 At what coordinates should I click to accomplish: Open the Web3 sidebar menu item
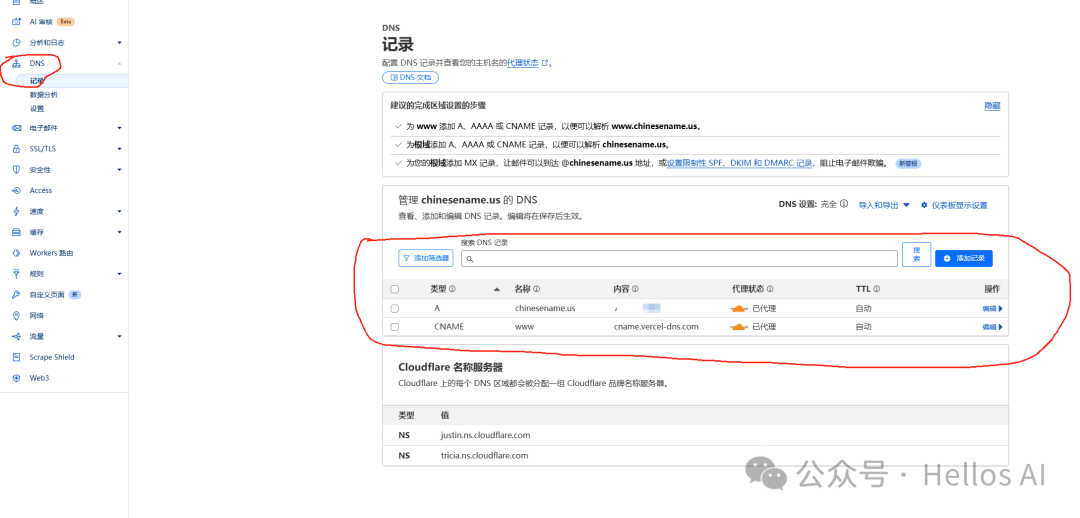click(39, 378)
